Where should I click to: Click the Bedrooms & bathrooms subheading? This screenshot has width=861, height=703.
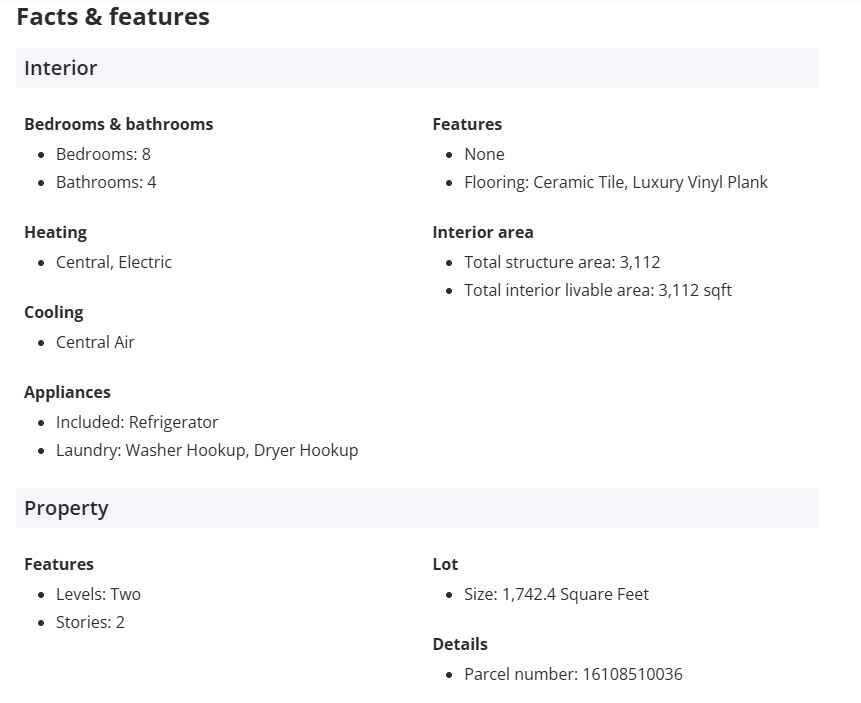click(x=119, y=124)
